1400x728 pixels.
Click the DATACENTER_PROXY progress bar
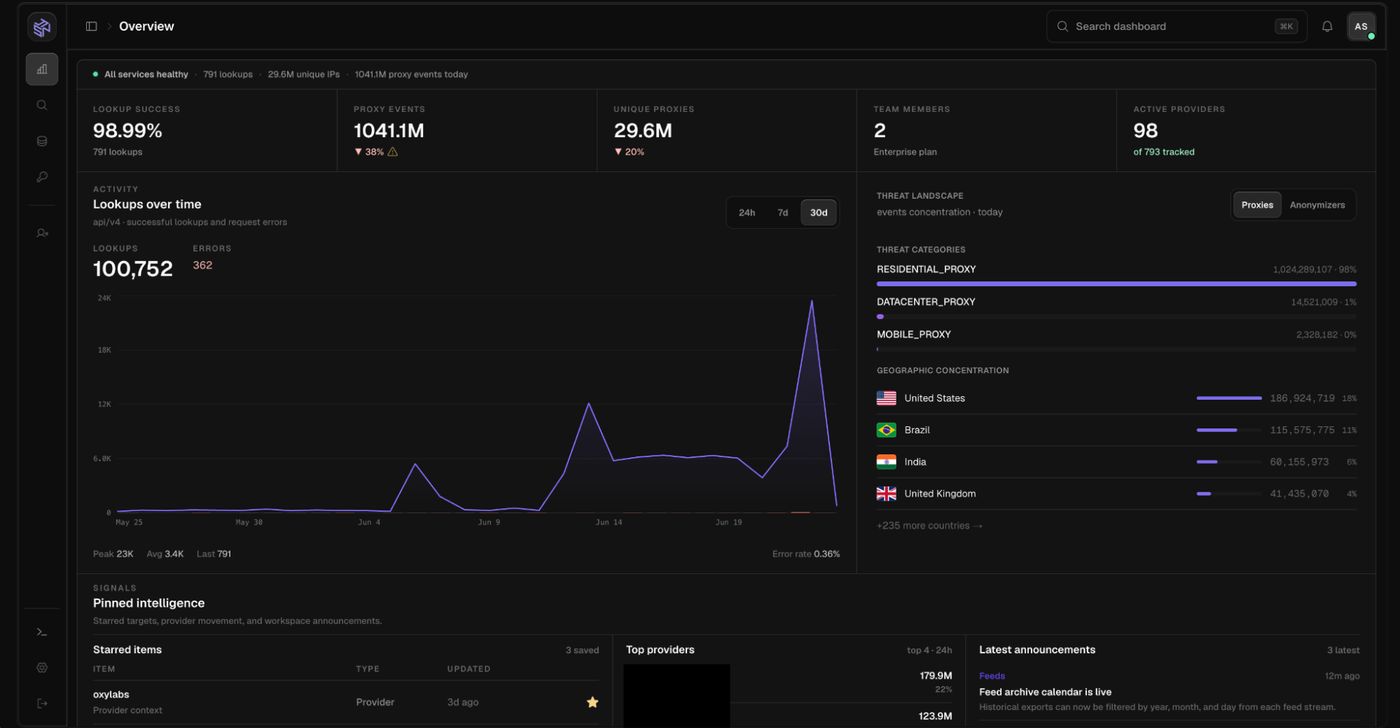click(1117, 317)
